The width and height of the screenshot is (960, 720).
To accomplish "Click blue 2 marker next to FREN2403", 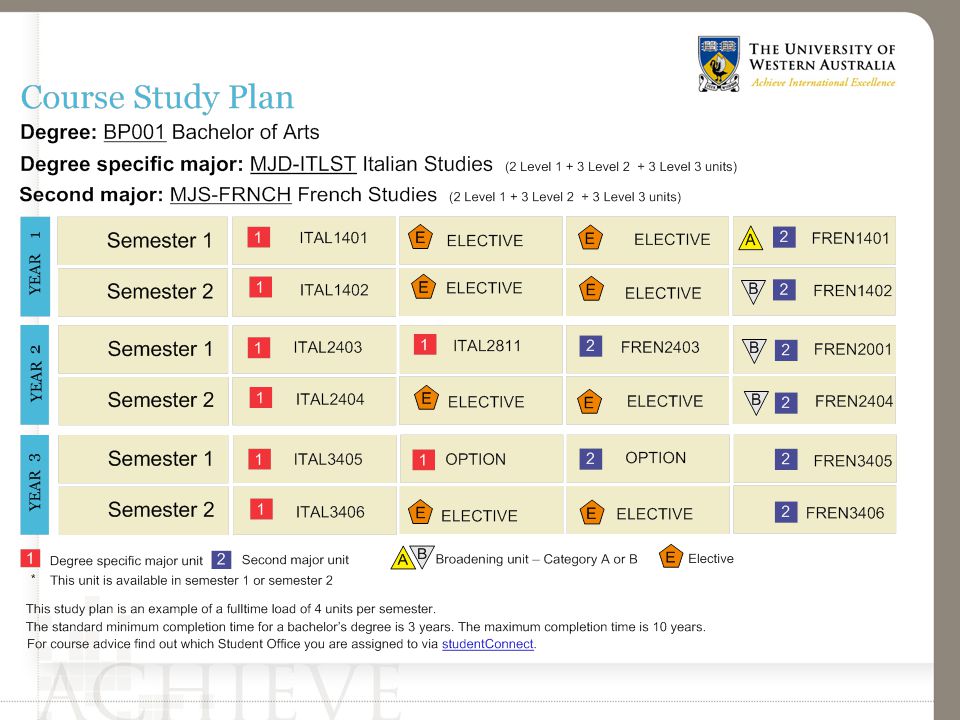I will pos(590,347).
